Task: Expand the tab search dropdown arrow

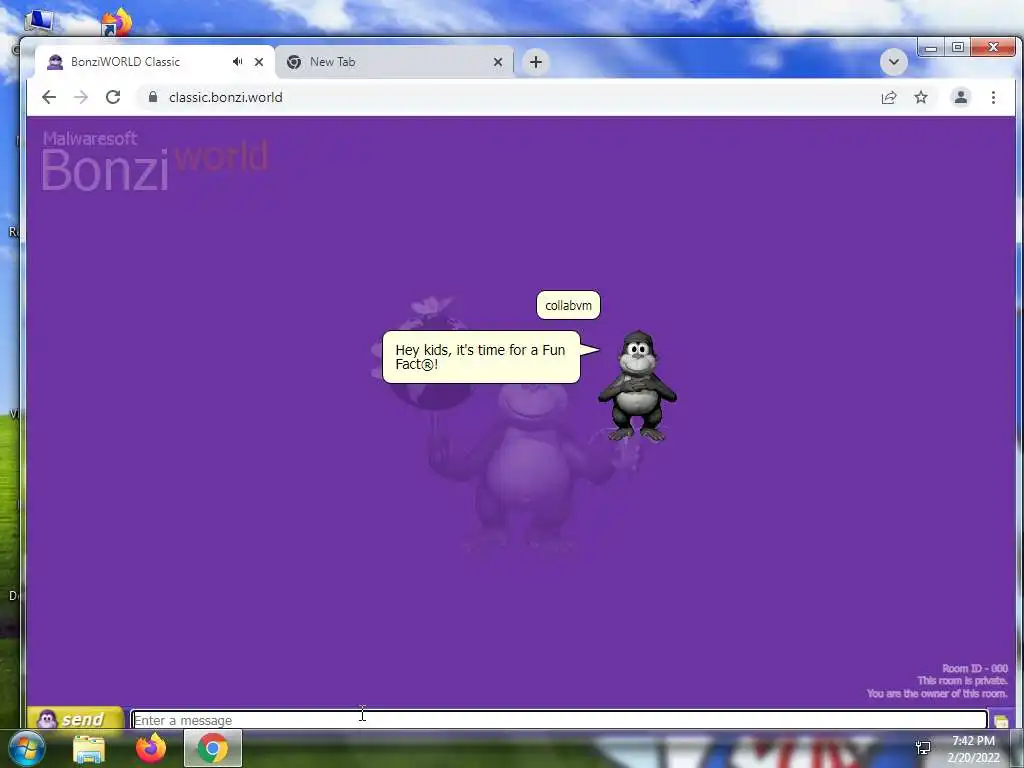Action: 893,62
